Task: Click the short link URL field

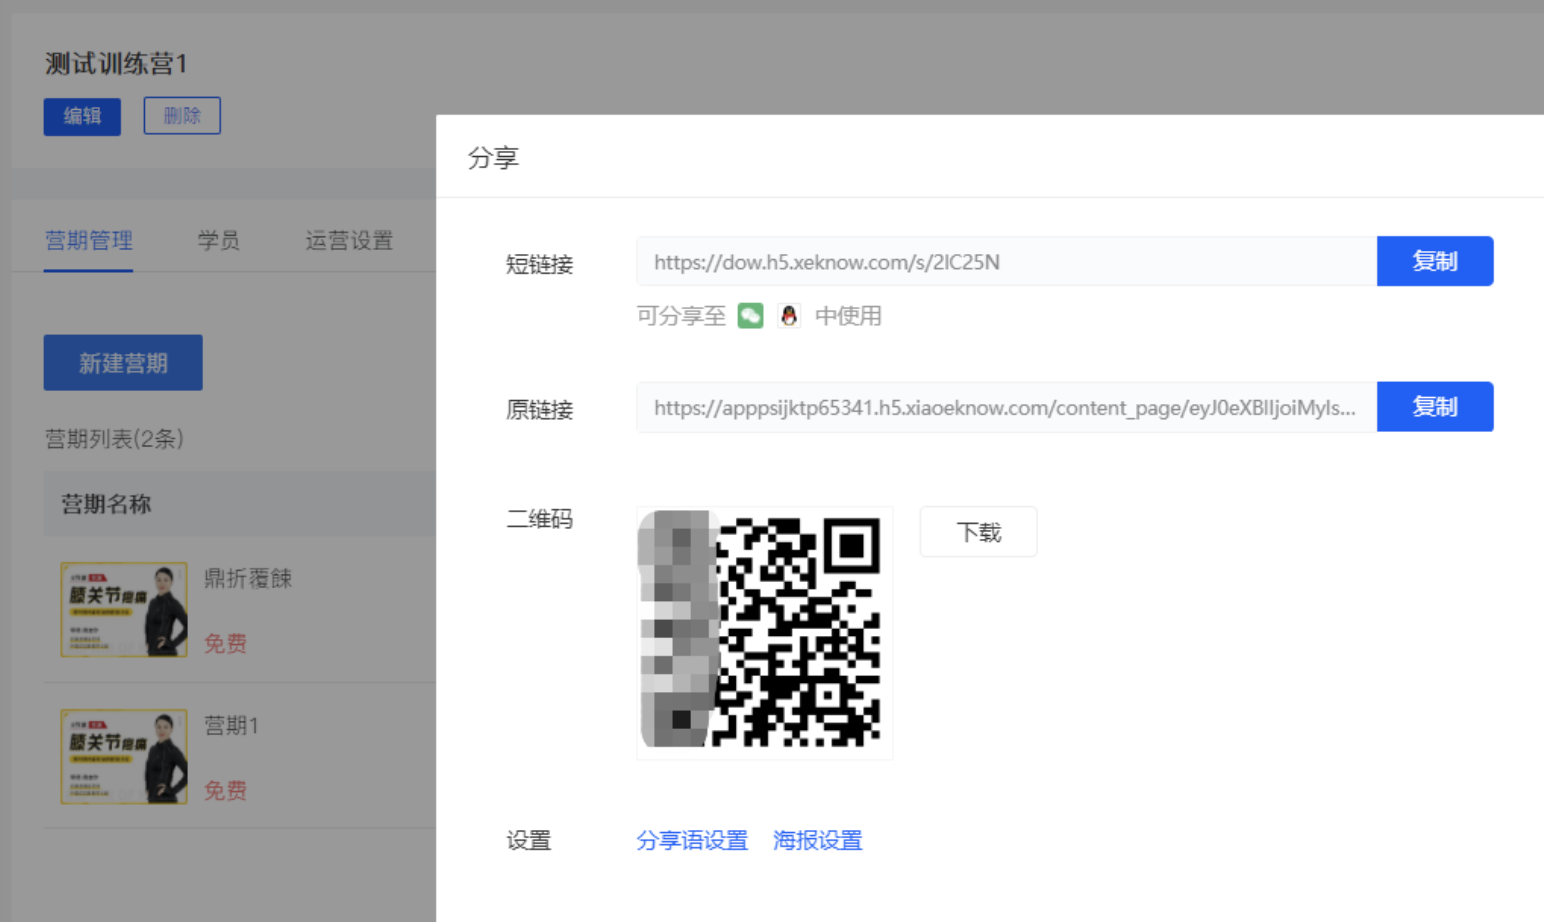Action: [x=1006, y=261]
